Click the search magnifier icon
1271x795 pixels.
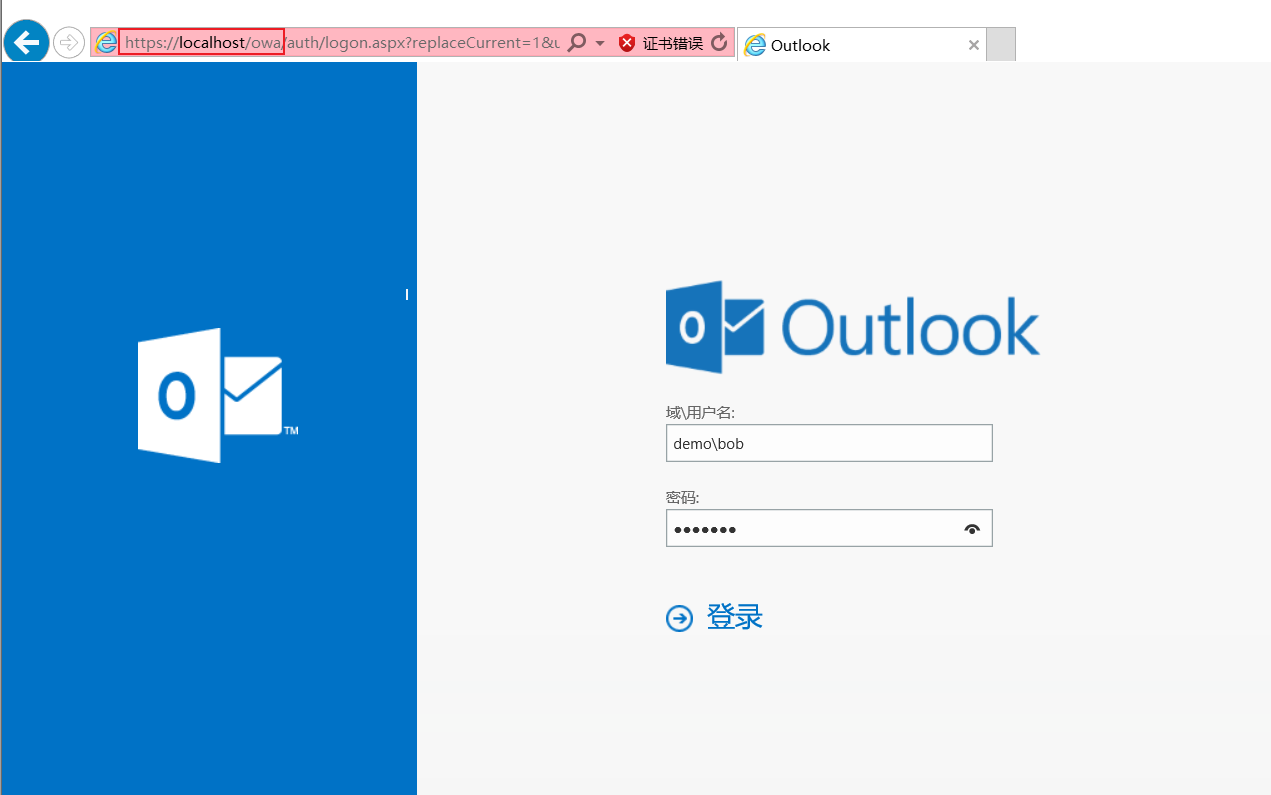(x=578, y=42)
